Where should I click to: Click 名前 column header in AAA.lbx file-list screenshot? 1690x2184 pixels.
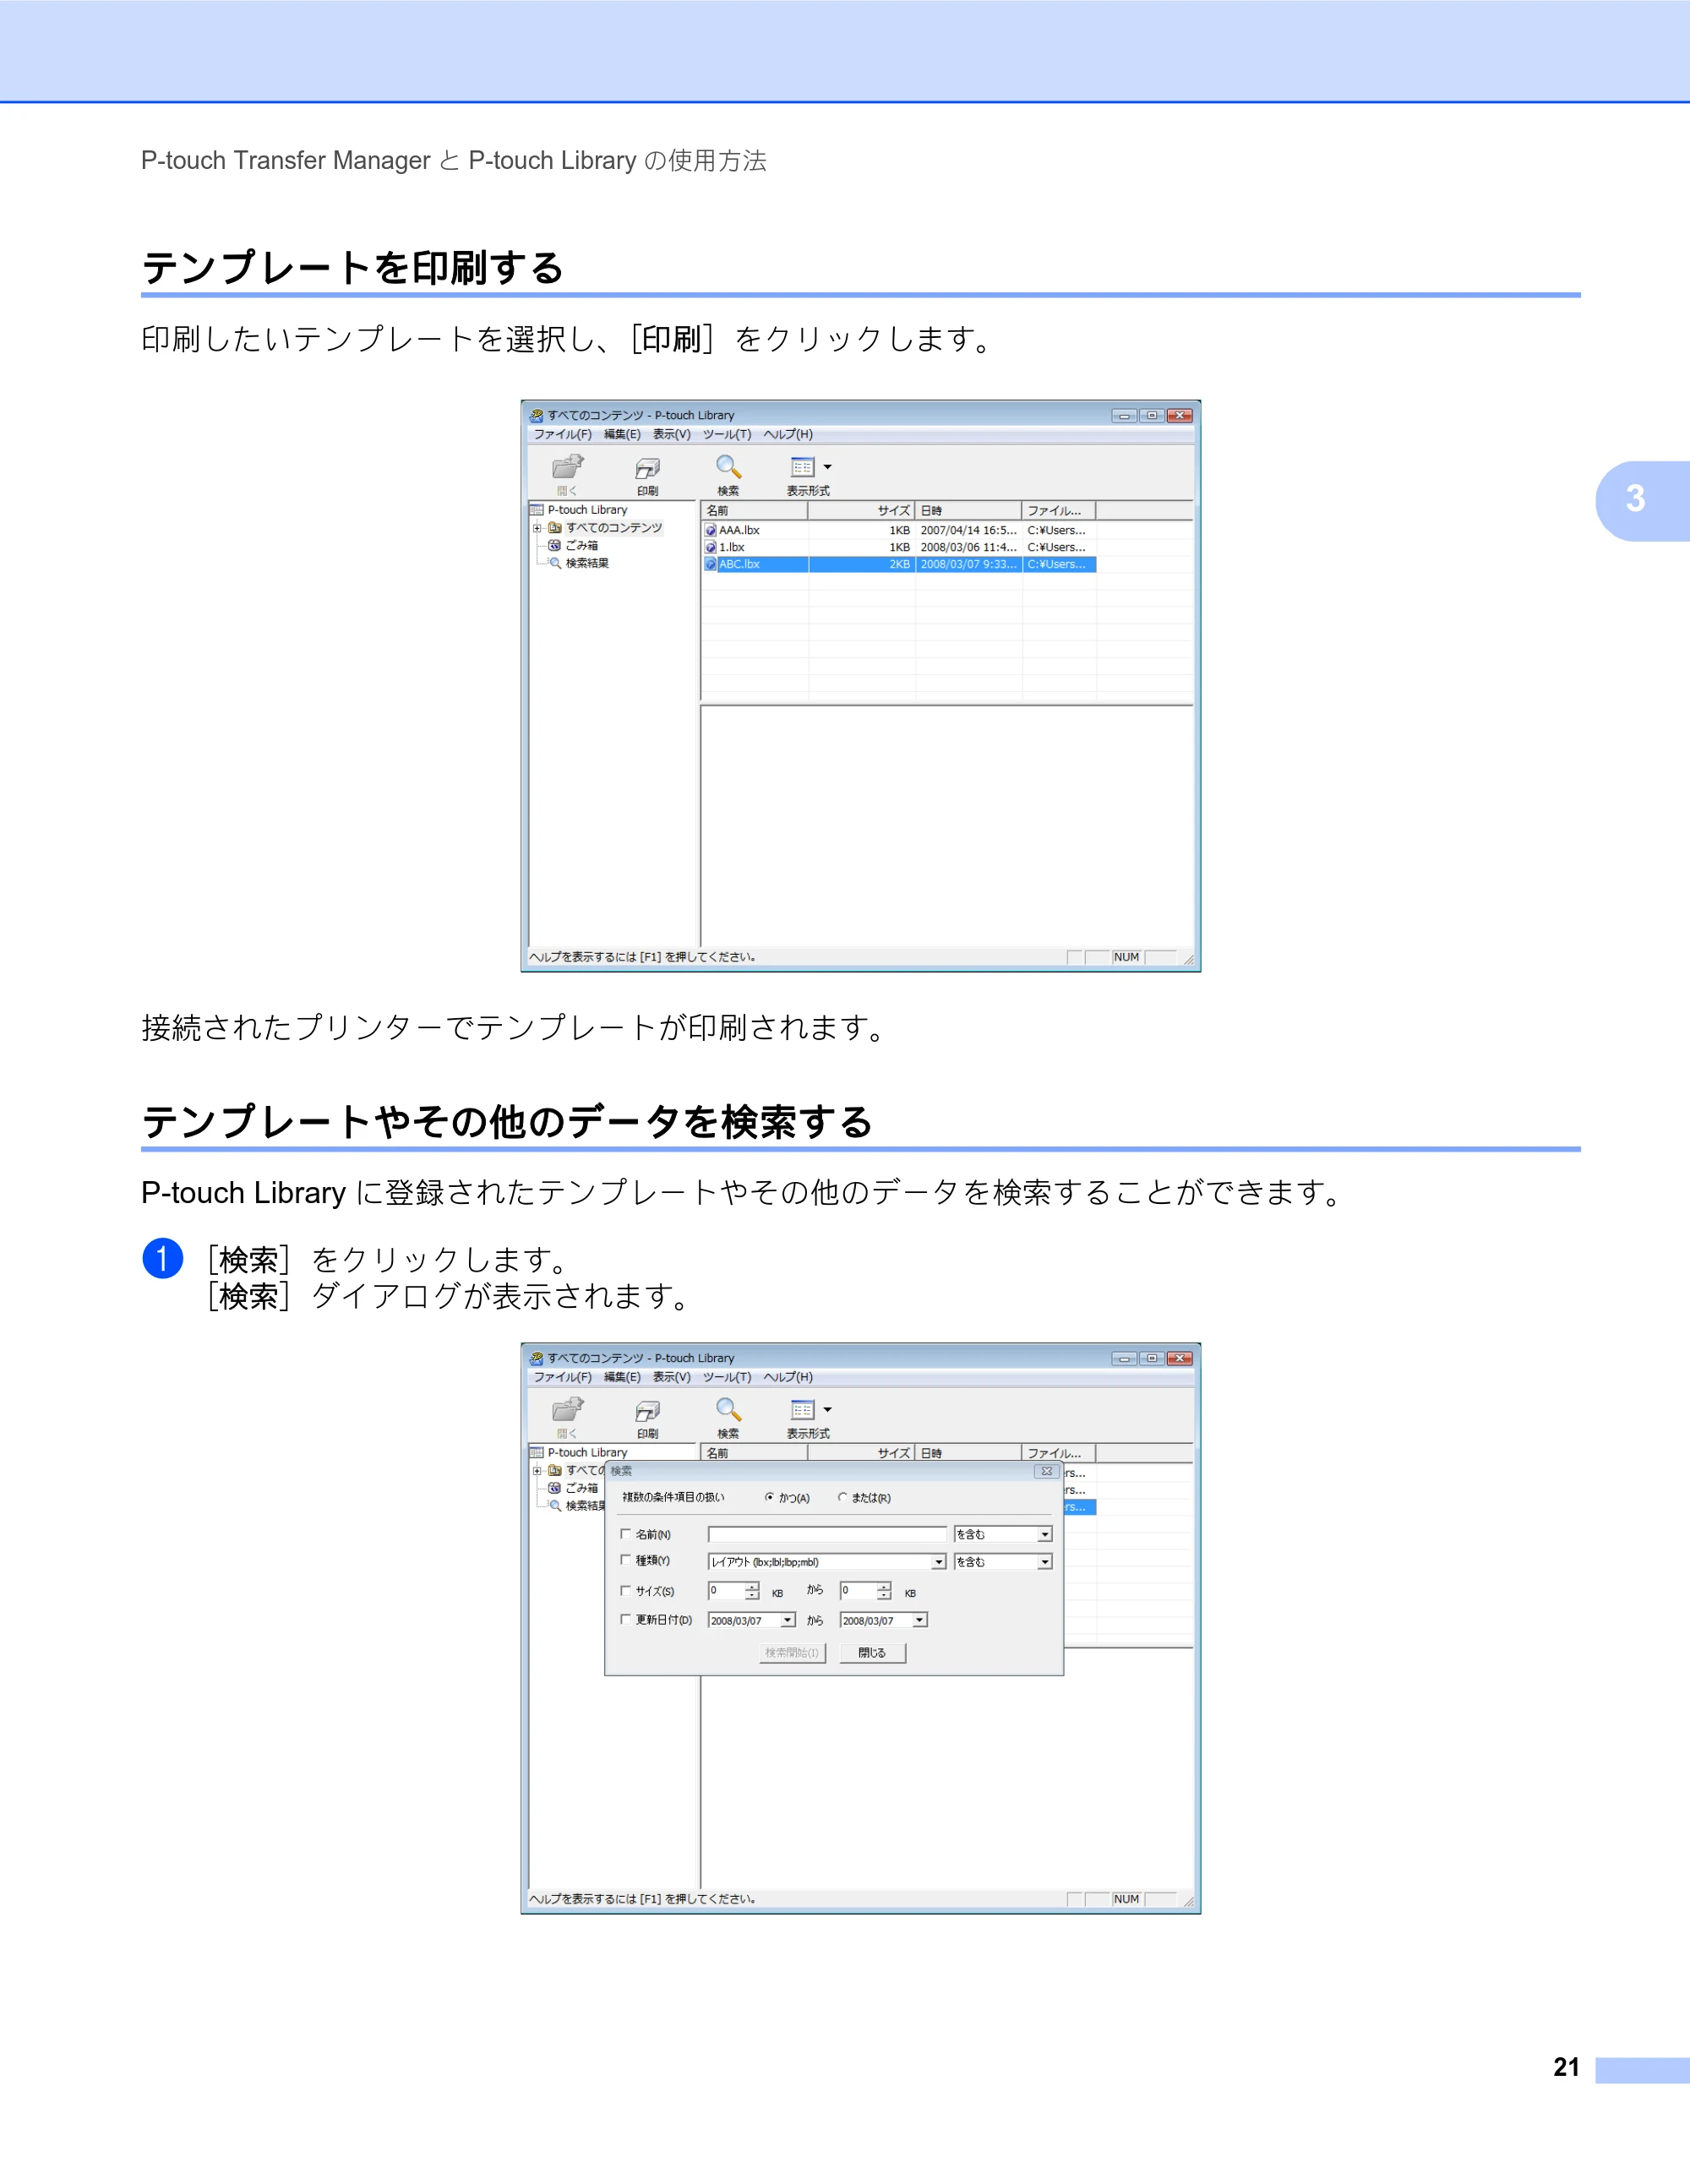[754, 511]
